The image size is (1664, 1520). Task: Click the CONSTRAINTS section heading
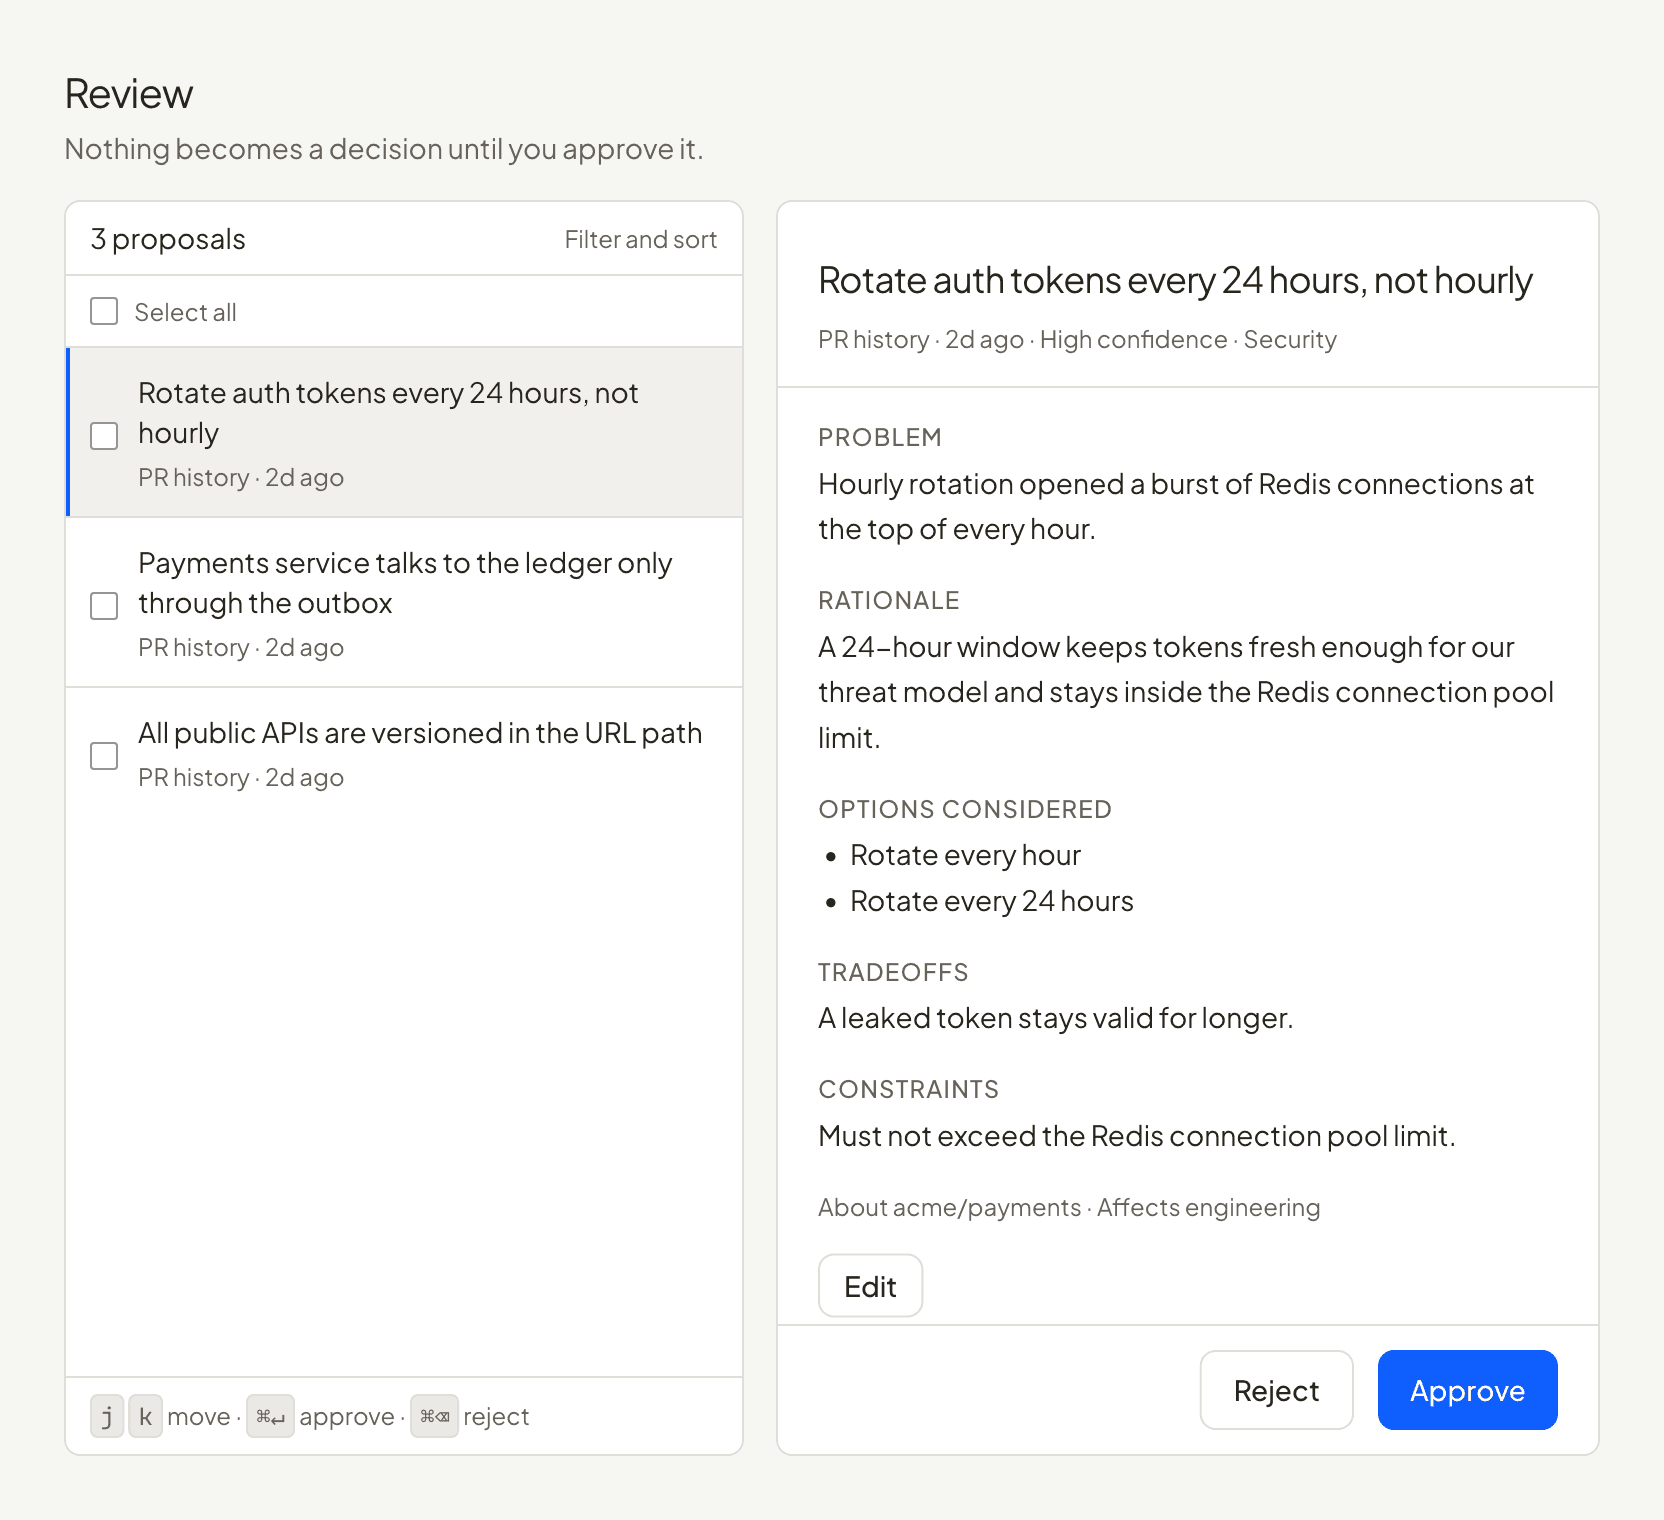909,1089
